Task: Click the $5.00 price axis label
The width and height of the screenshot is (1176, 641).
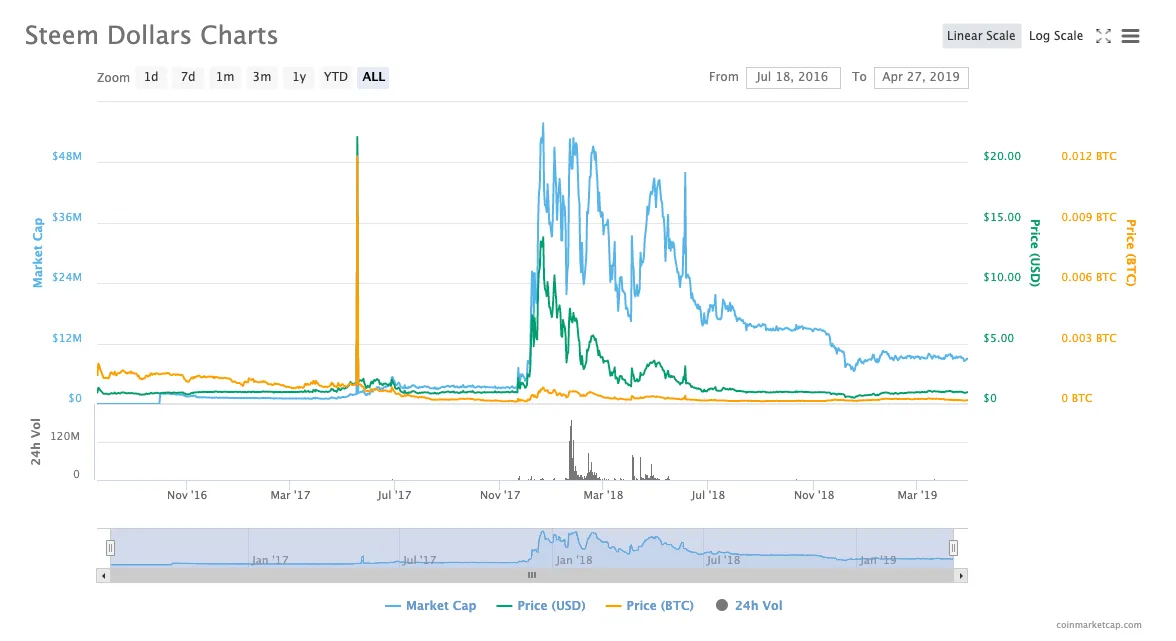Action: click(x=998, y=338)
